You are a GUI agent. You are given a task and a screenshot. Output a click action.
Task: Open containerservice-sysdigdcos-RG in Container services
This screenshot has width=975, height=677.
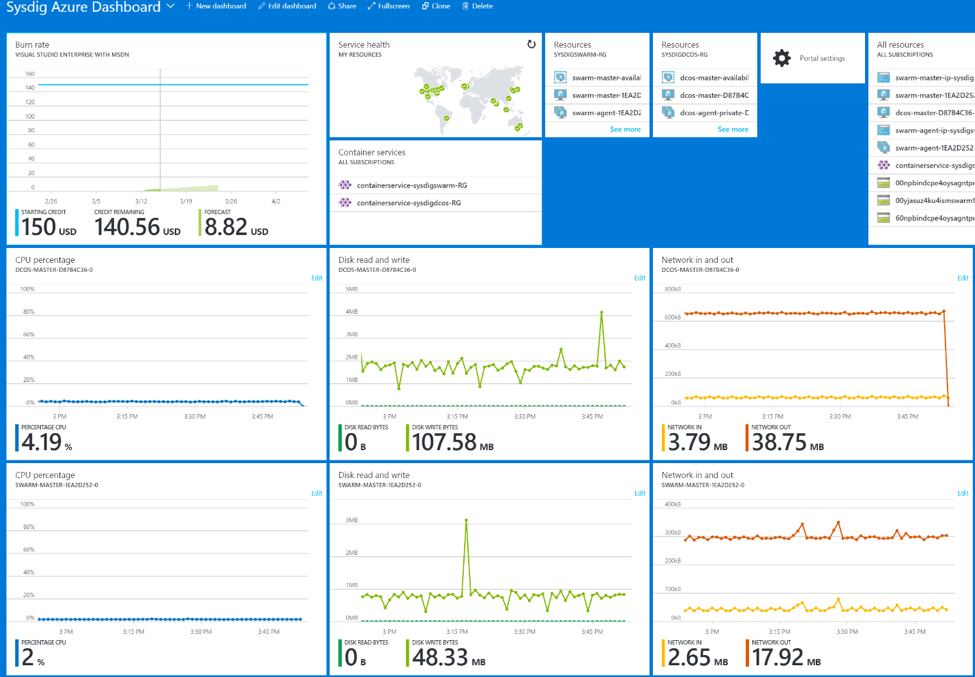click(409, 203)
